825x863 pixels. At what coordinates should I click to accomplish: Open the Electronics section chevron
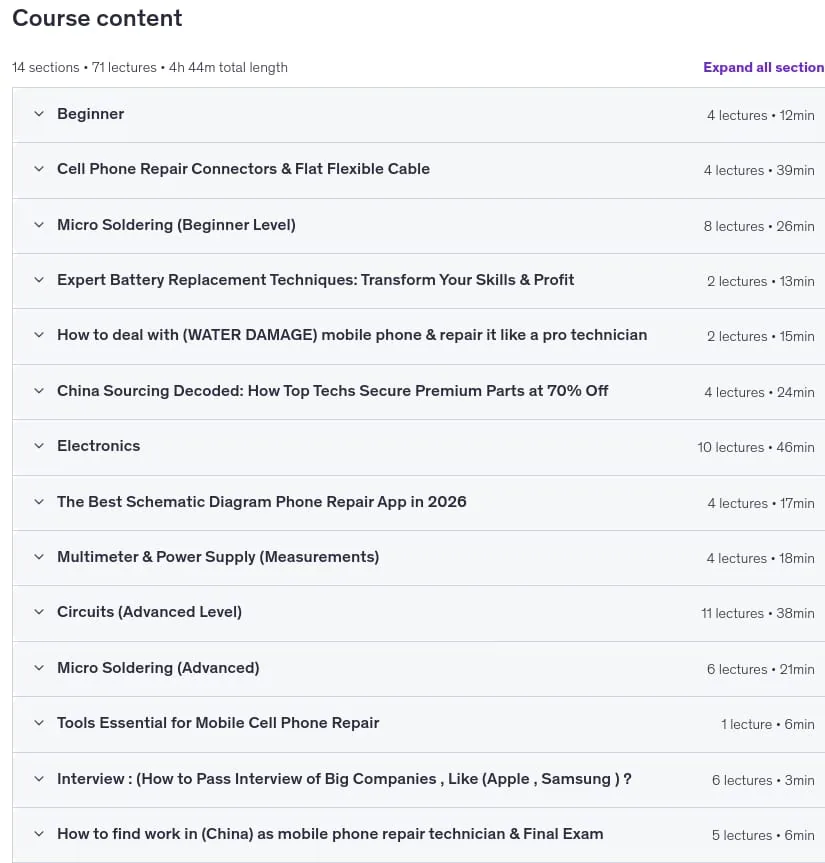pos(39,446)
